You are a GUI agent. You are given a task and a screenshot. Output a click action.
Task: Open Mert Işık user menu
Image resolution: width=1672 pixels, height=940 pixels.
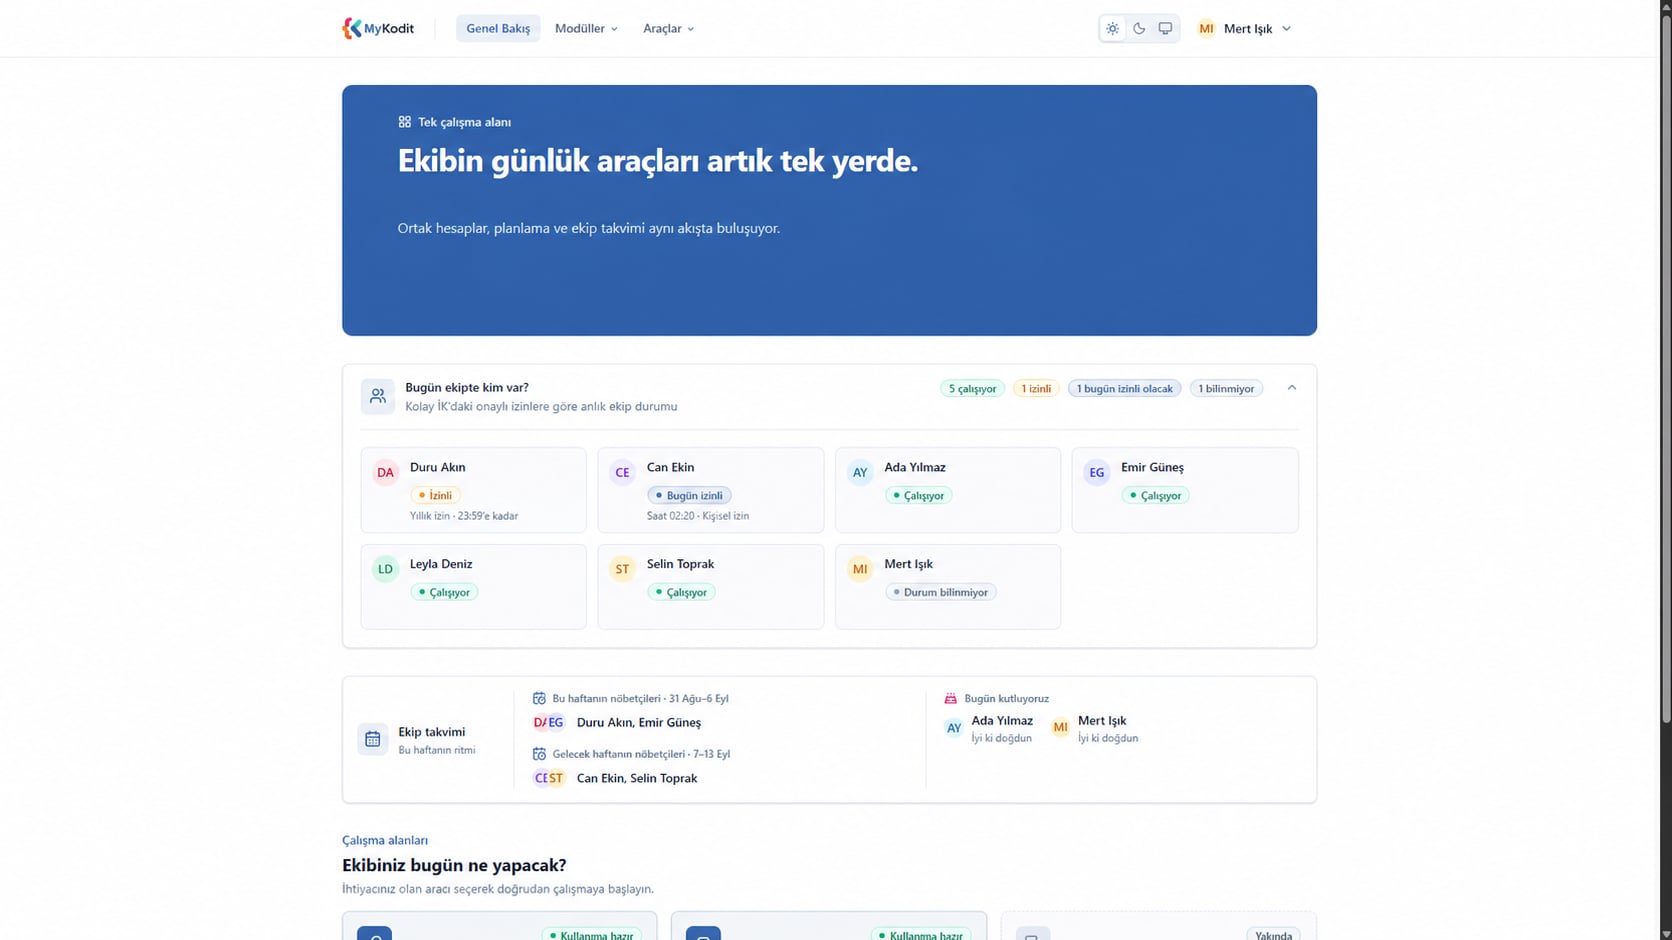[1244, 28]
